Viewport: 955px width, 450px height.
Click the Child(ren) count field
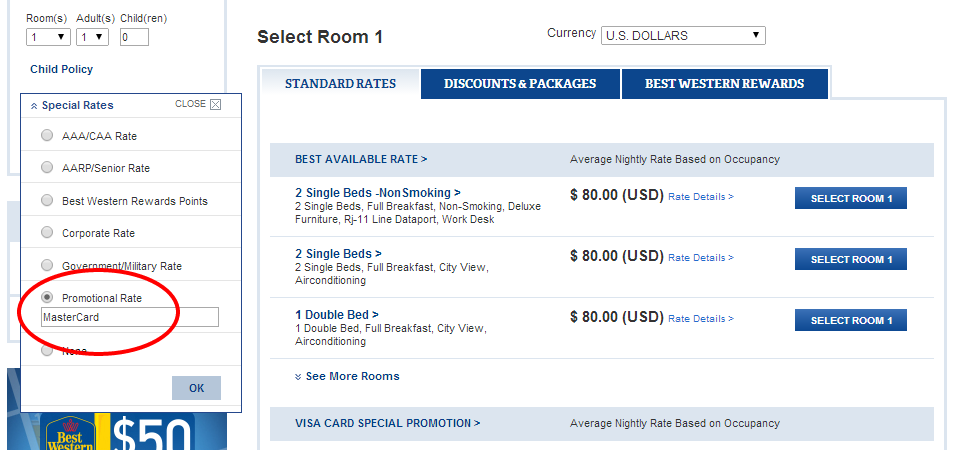point(134,37)
